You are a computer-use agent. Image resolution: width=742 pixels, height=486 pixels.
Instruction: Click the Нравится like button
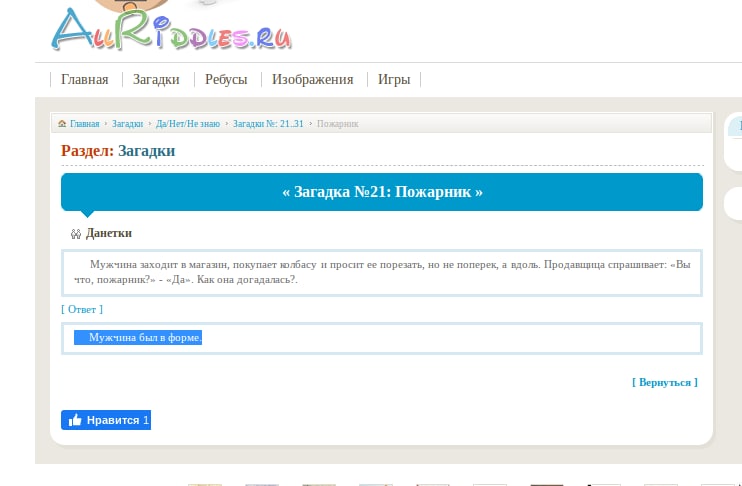[106, 420]
